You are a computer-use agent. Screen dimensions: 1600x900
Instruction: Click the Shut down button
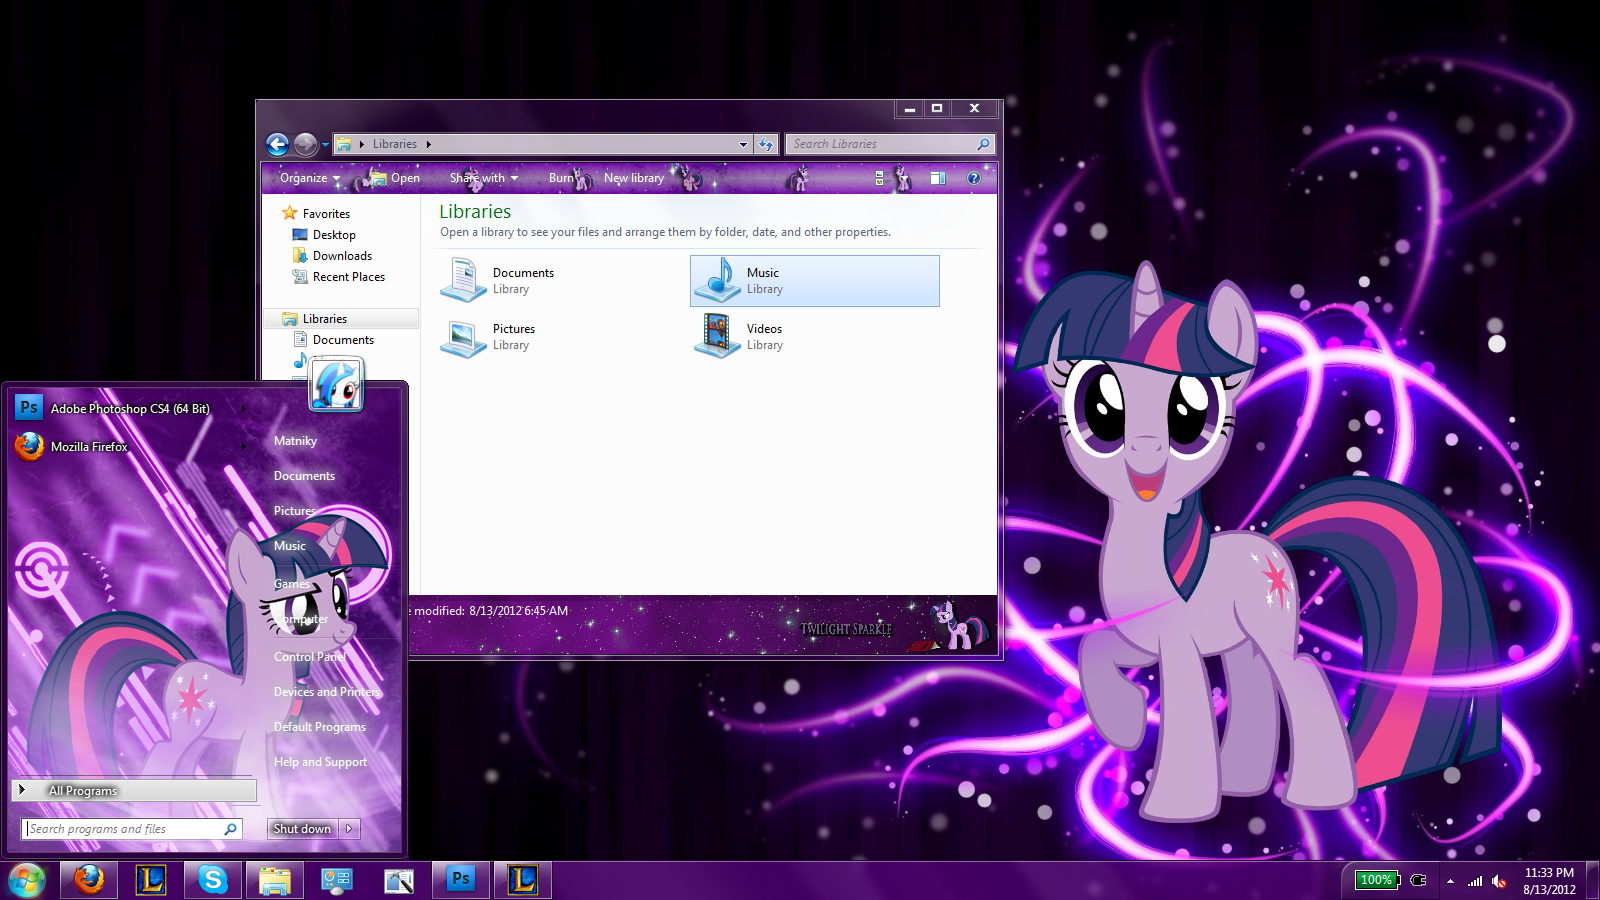tap(301, 828)
